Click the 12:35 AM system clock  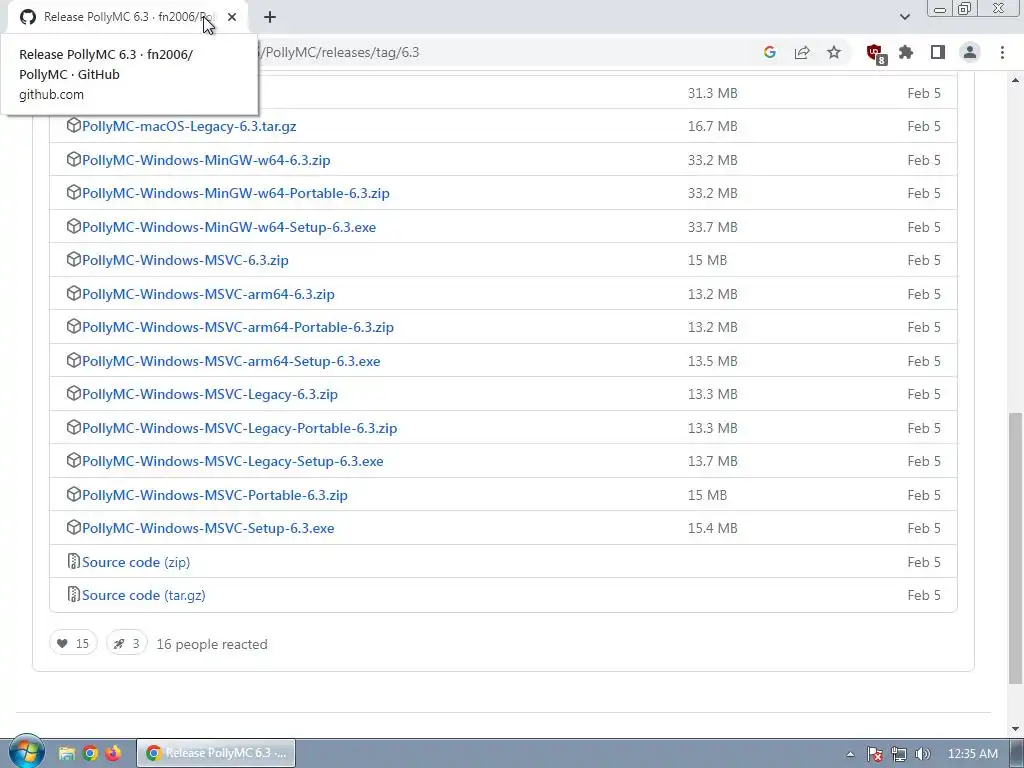pos(972,754)
